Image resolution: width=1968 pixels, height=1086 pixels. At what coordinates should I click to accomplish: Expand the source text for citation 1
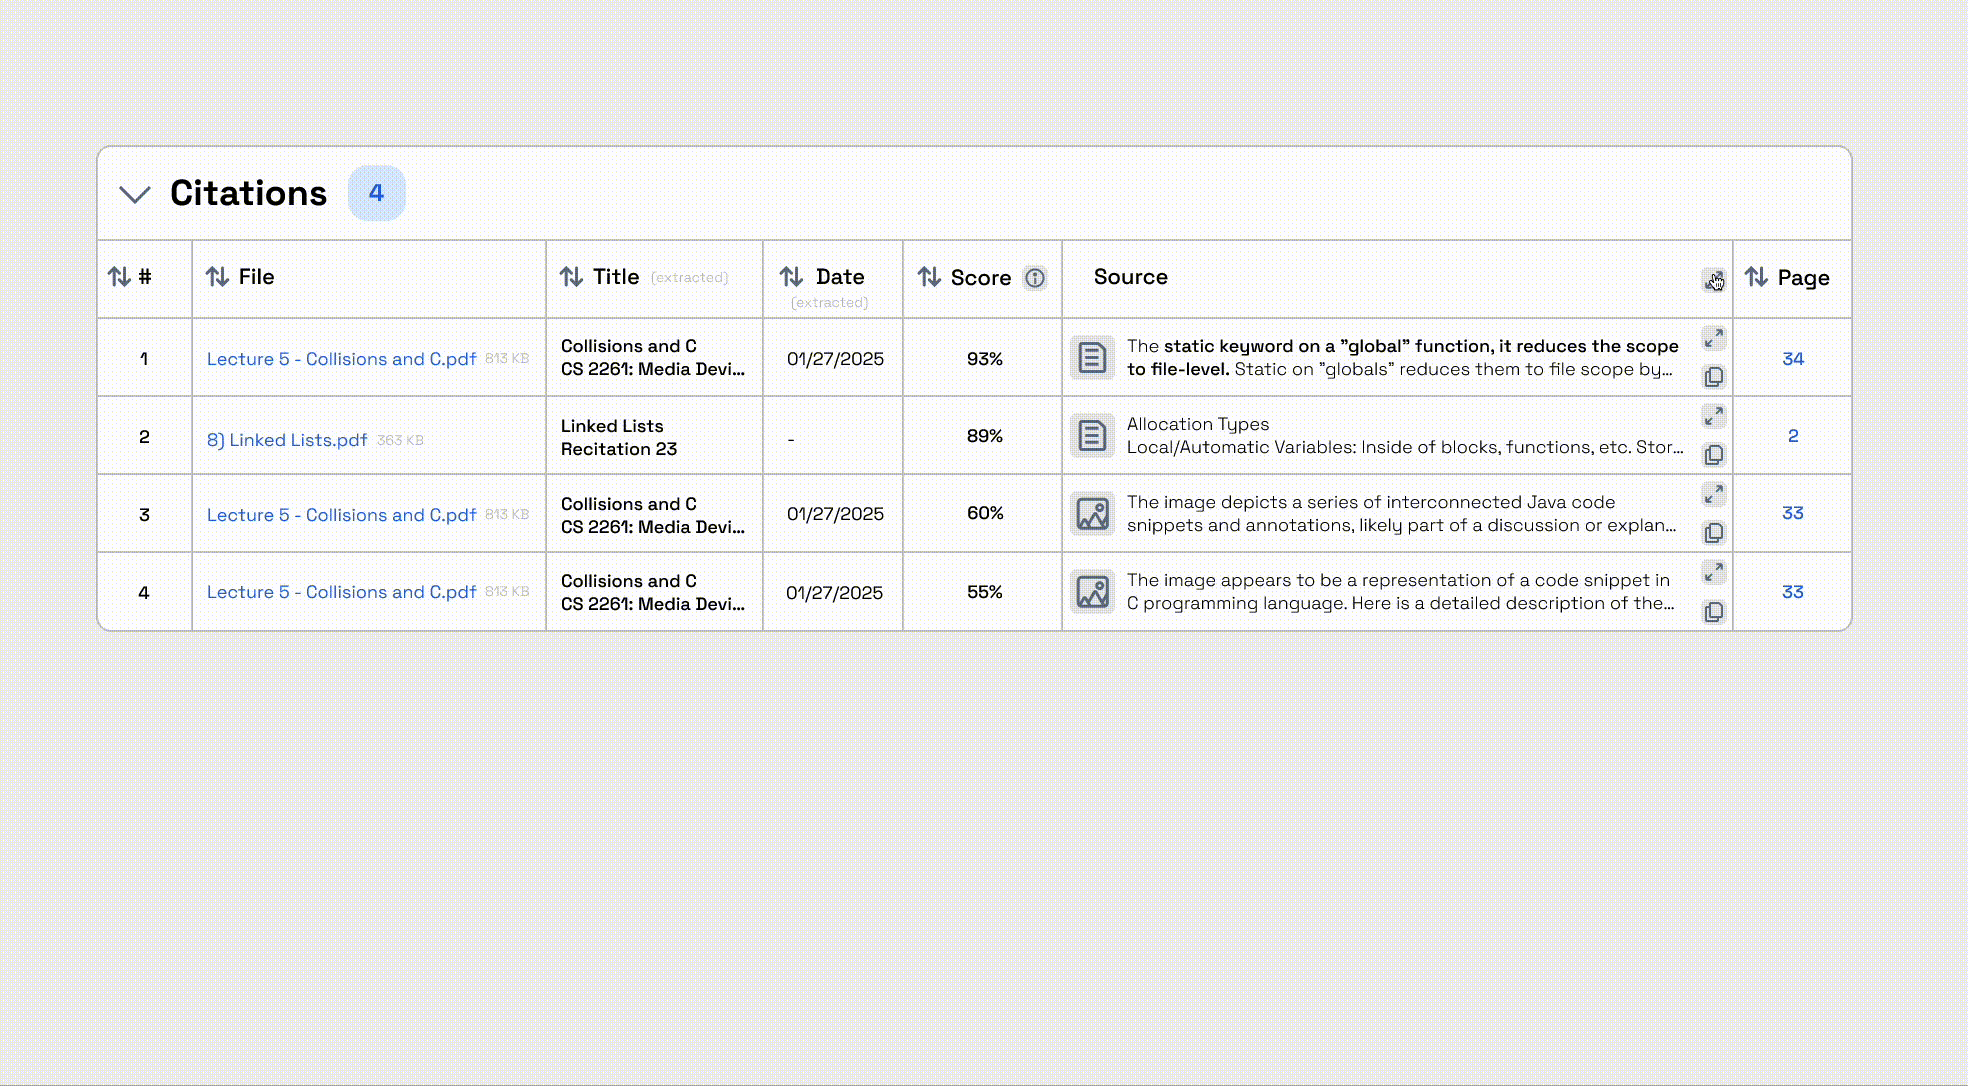coord(1713,339)
